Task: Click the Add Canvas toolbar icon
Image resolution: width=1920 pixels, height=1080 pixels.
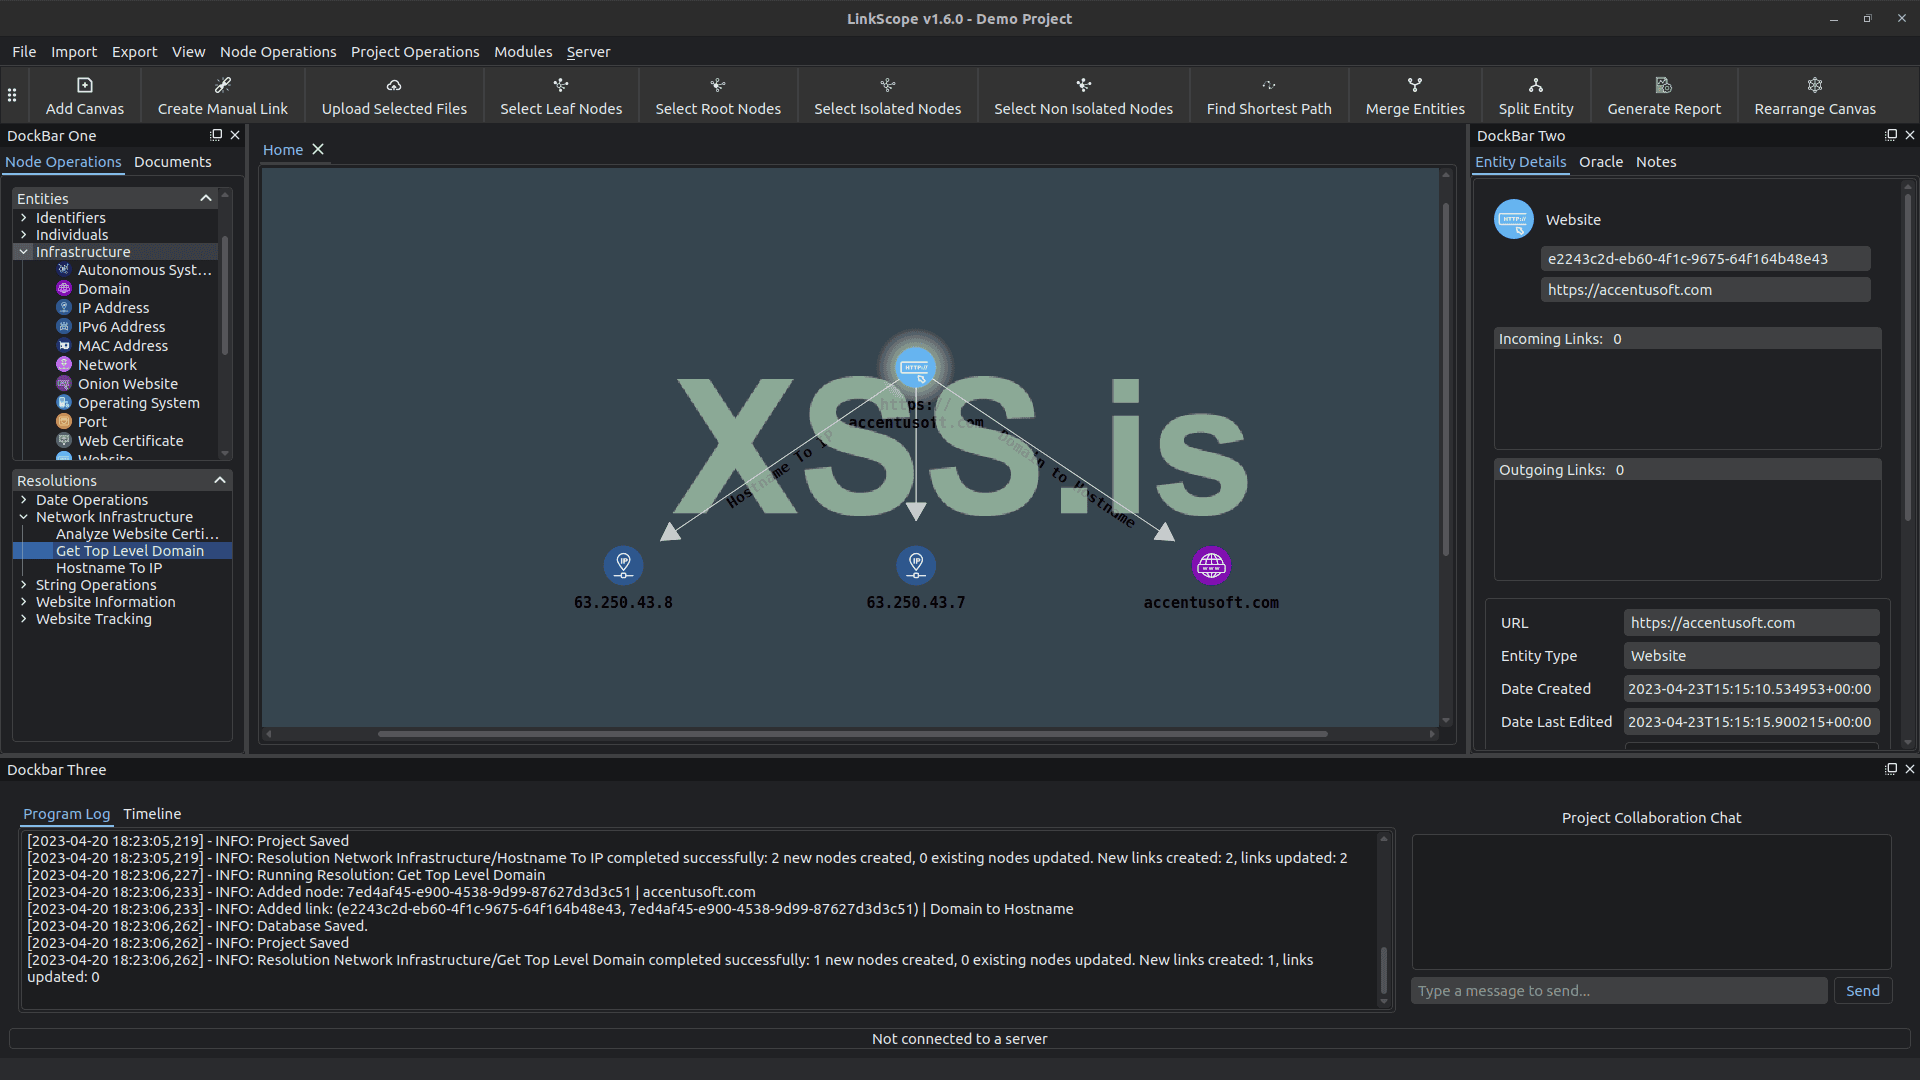Action: (85, 86)
